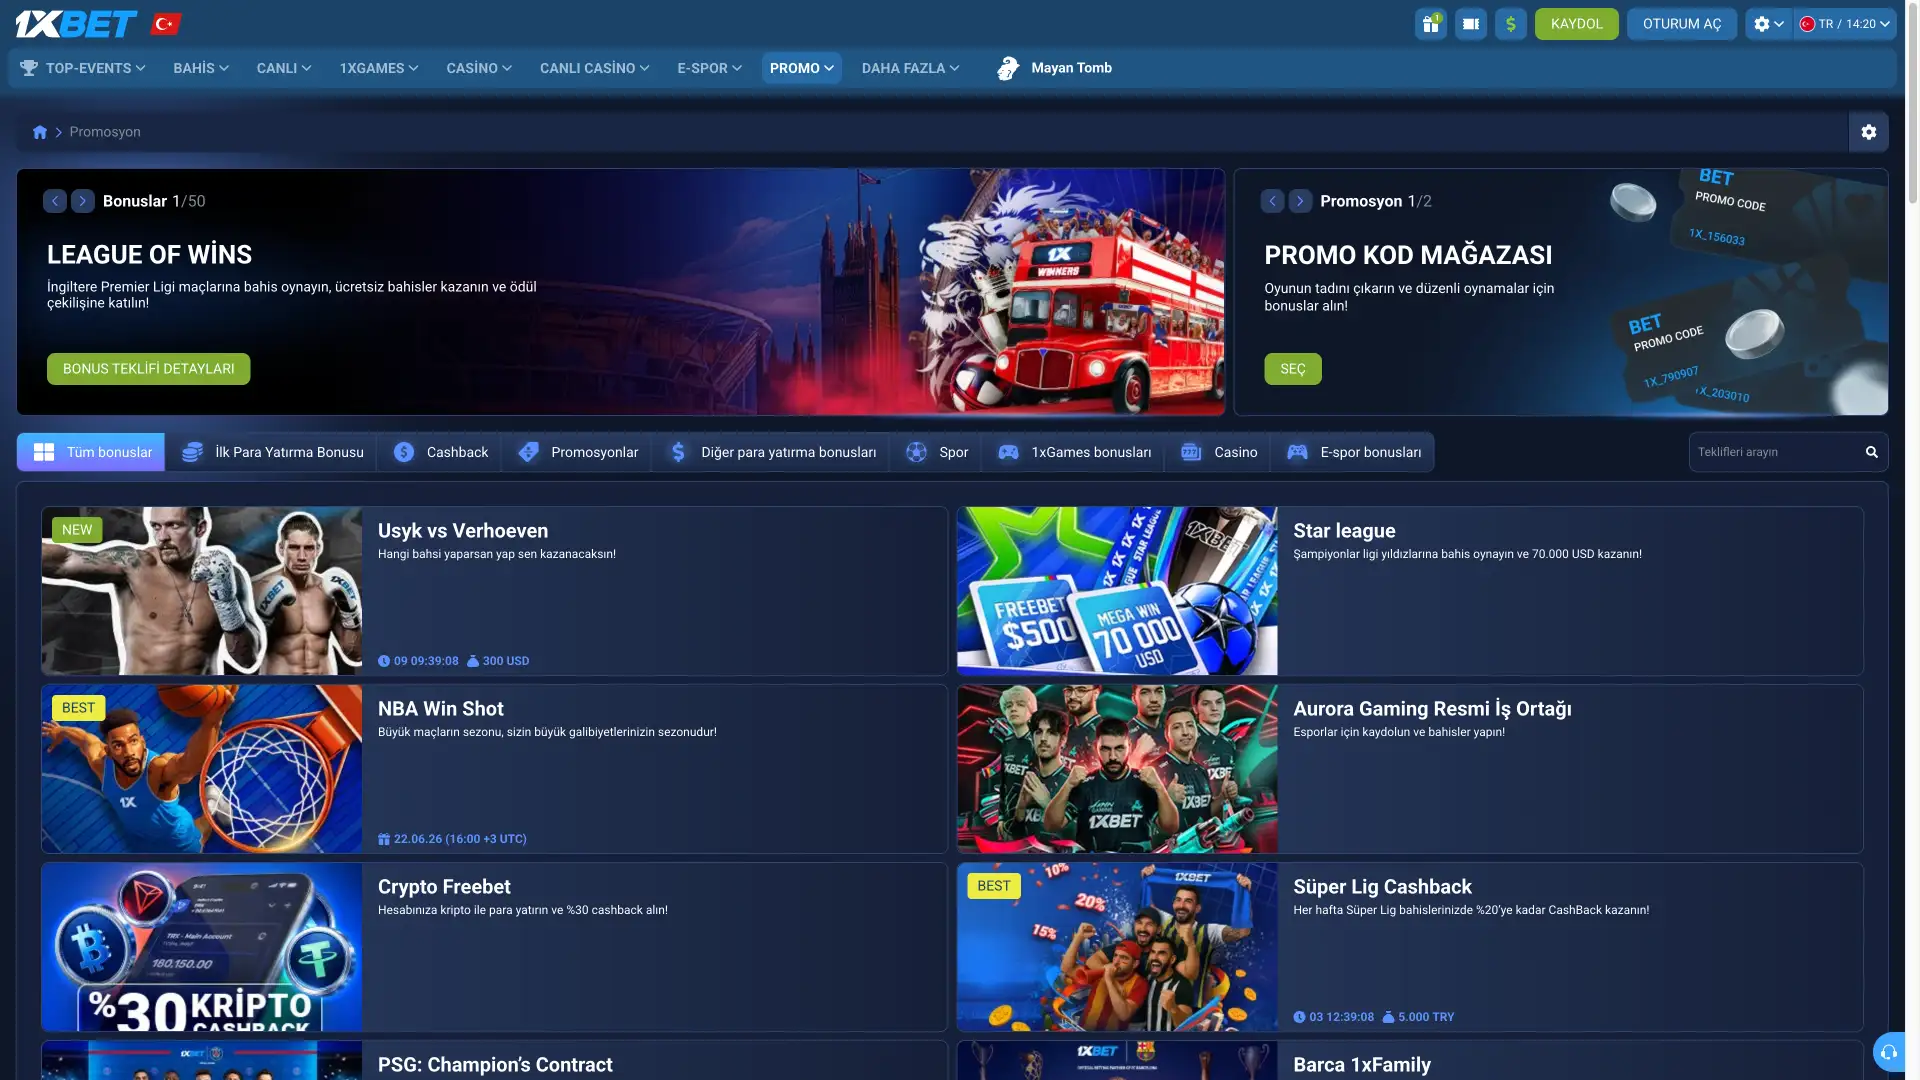1920x1080 pixels.
Task: Open the Aurora Gaming promo thumbnail
Action: click(x=1117, y=769)
